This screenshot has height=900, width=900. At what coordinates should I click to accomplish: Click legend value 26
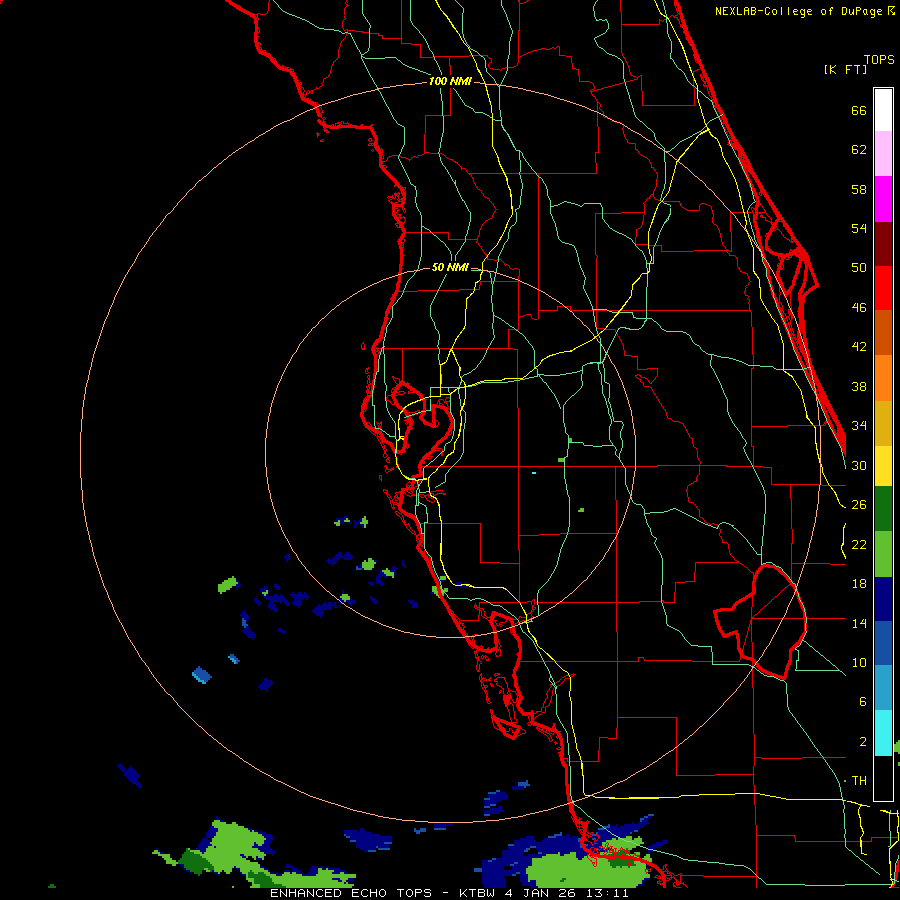pyautogui.click(x=859, y=505)
